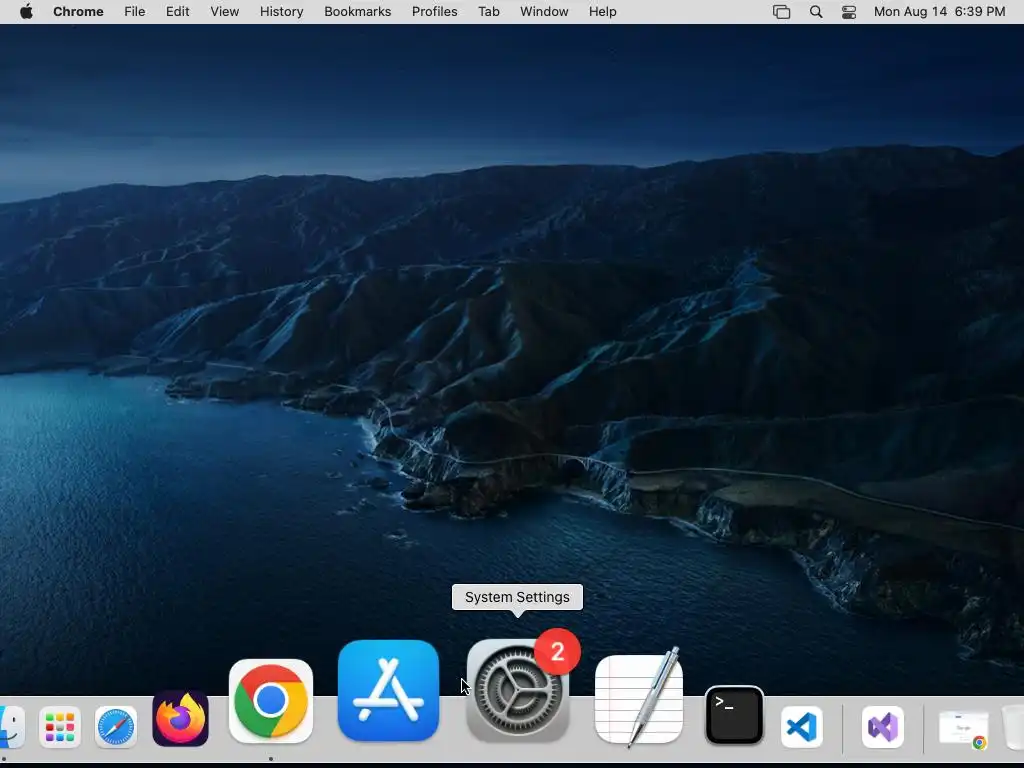1024x768 pixels.
Task: Open the Window menu
Action: click(x=544, y=12)
